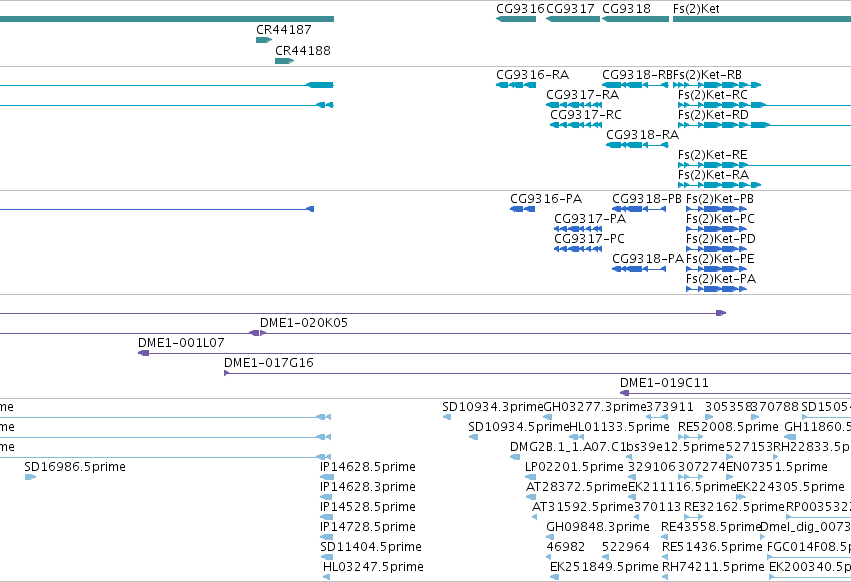Open the RE32162.5prime EST label
The width and height of the screenshot is (851, 582).
click(x=734, y=507)
